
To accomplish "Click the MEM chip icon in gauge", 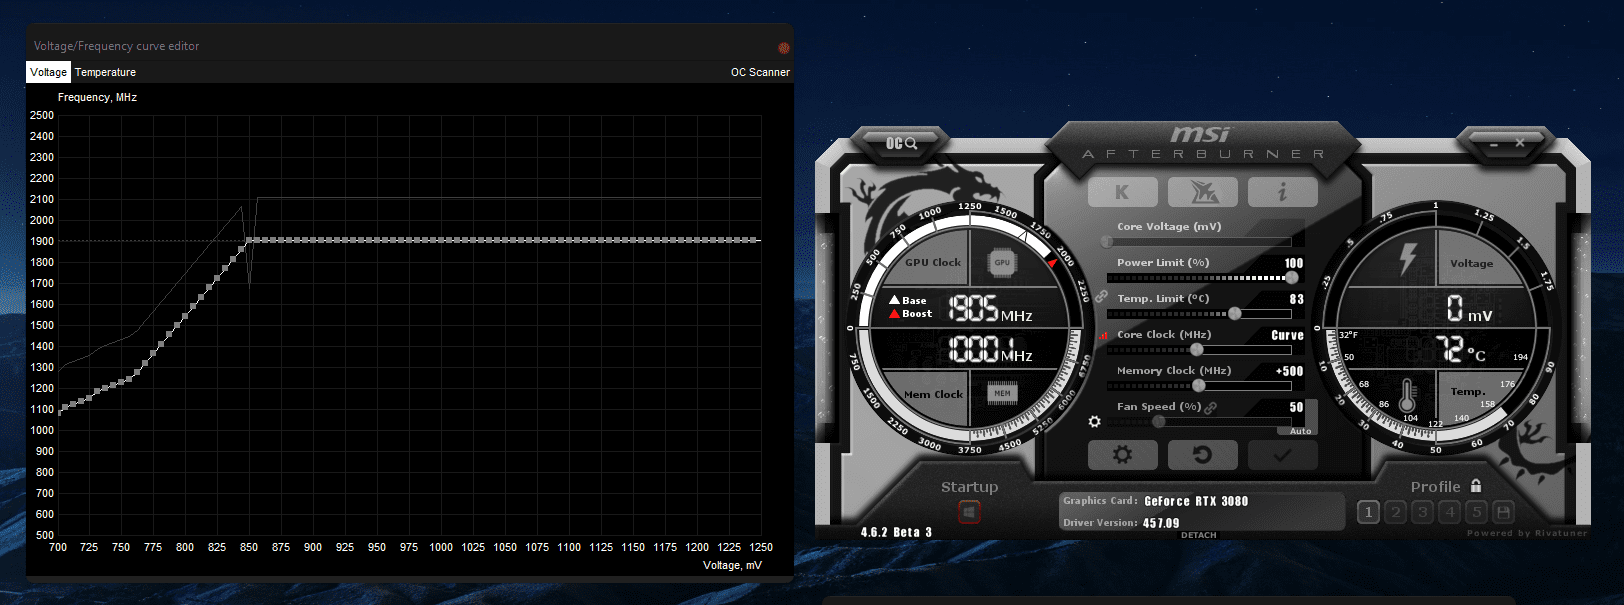I will tap(1002, 393).
